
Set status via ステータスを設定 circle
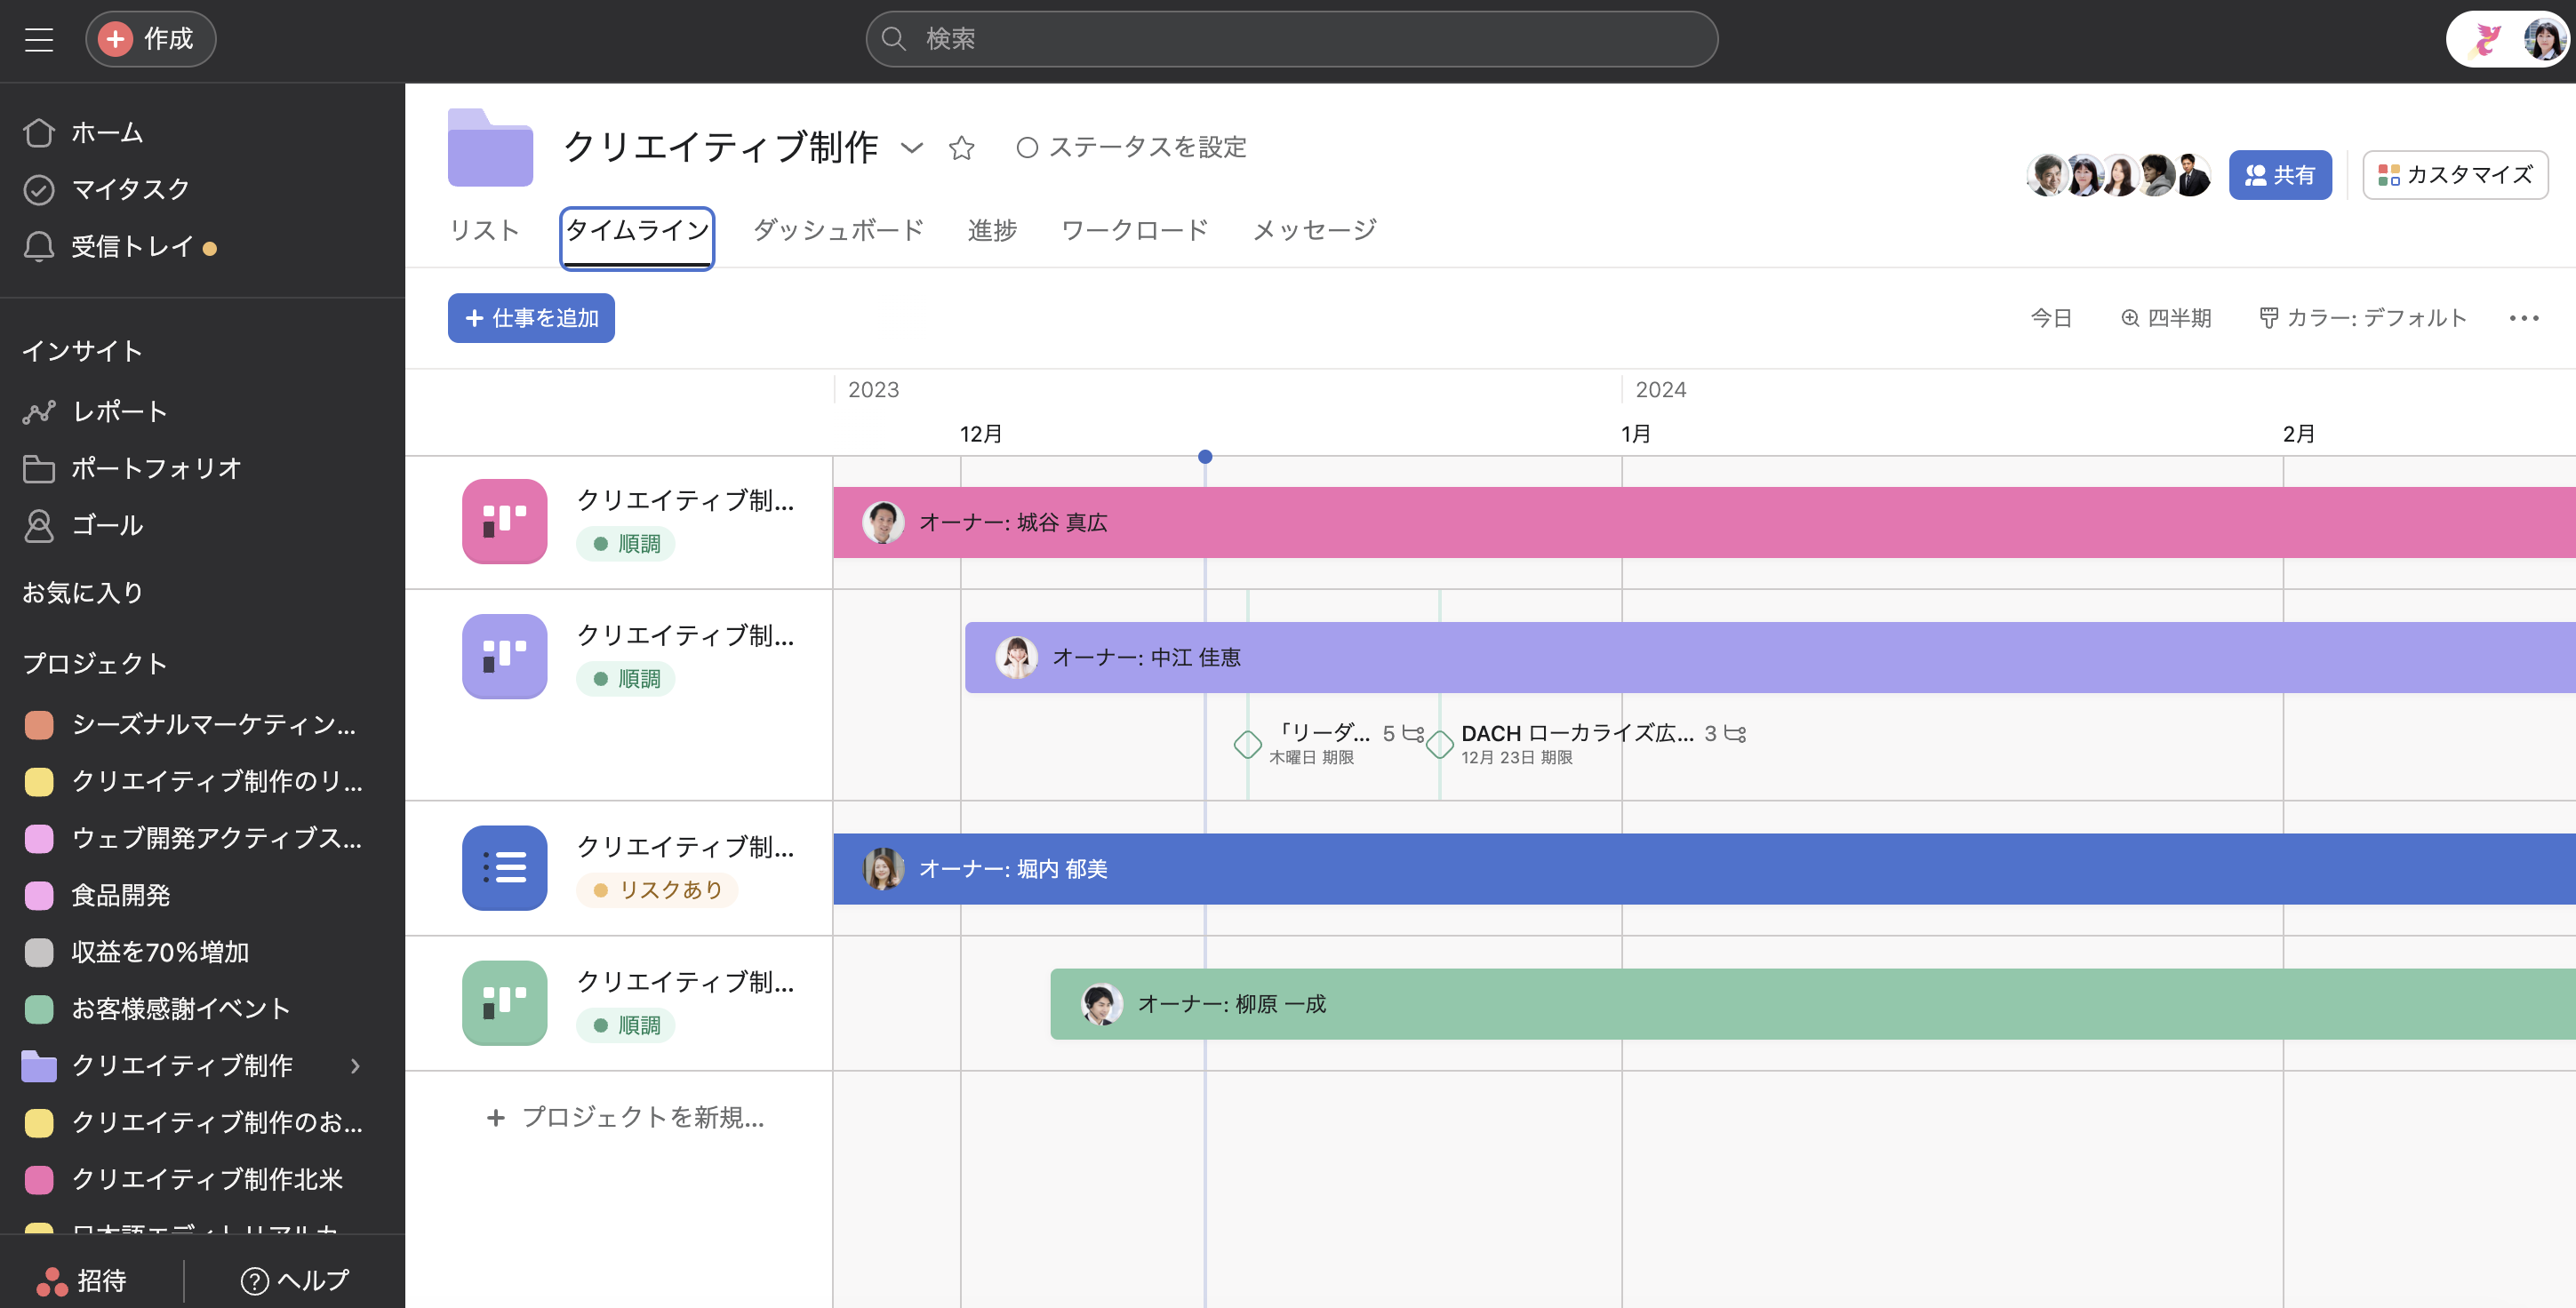tap(1027, 148)
